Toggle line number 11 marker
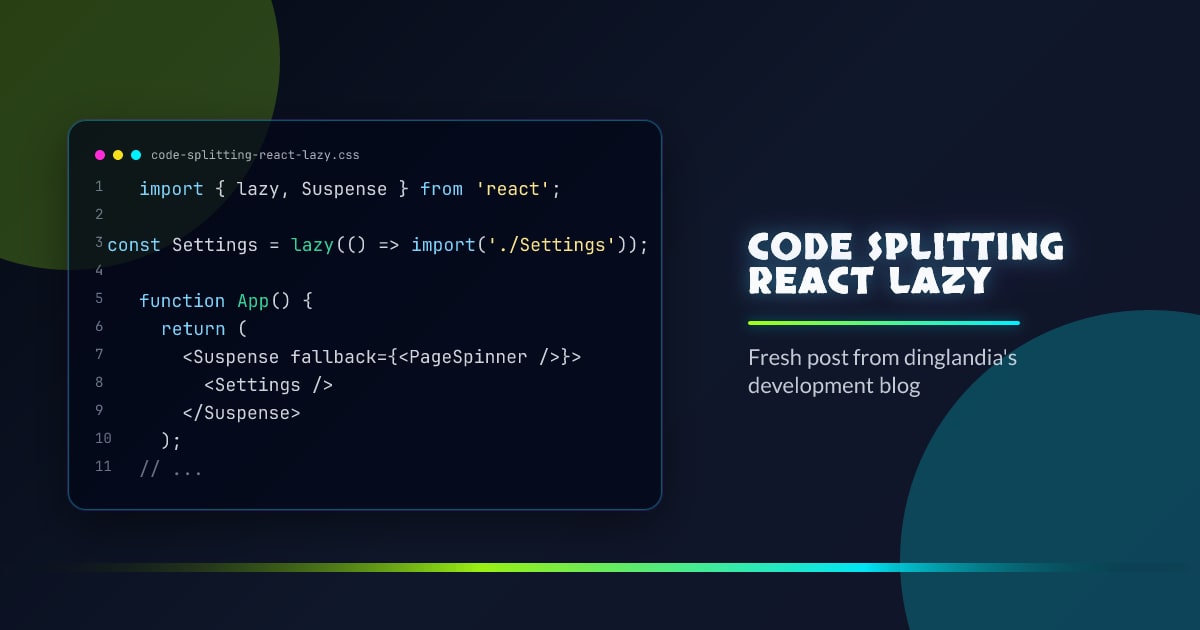Viewport: 1200px width, 630px height. pyautogui.click(x=103, y=466)
